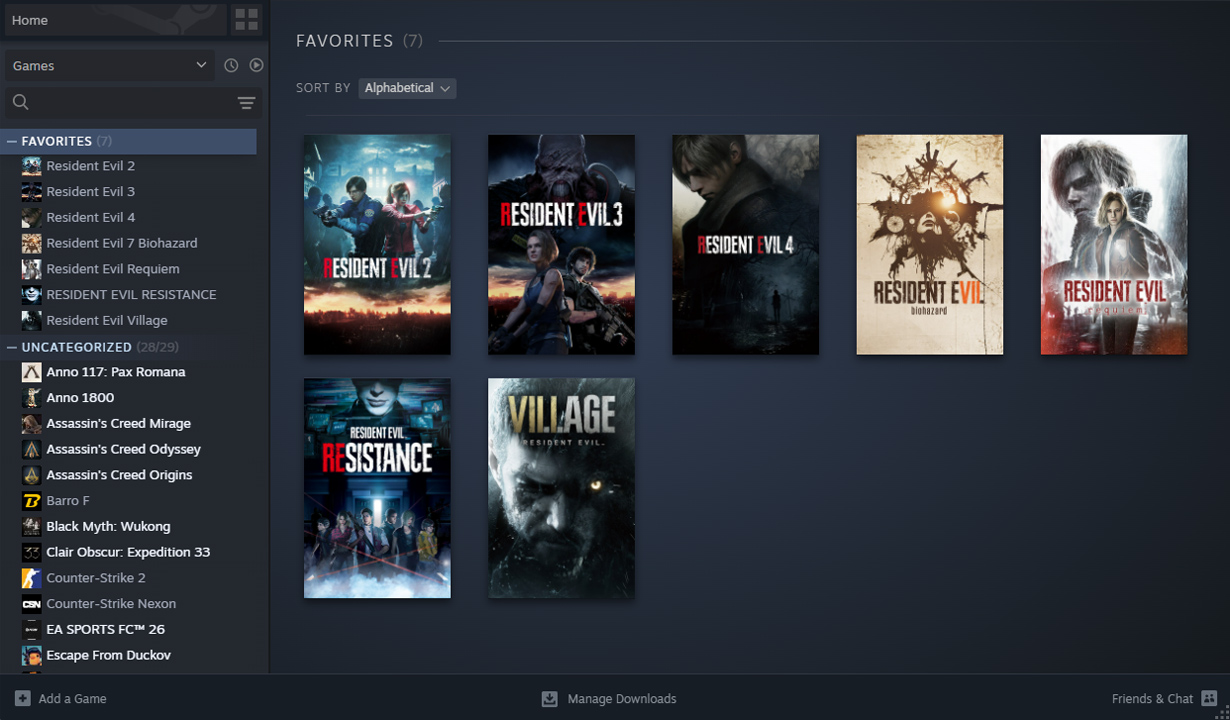The height and width of the screenshot is (720, 1230).
Task: Click the Add a Game plus icon
Action: [22, 698]
